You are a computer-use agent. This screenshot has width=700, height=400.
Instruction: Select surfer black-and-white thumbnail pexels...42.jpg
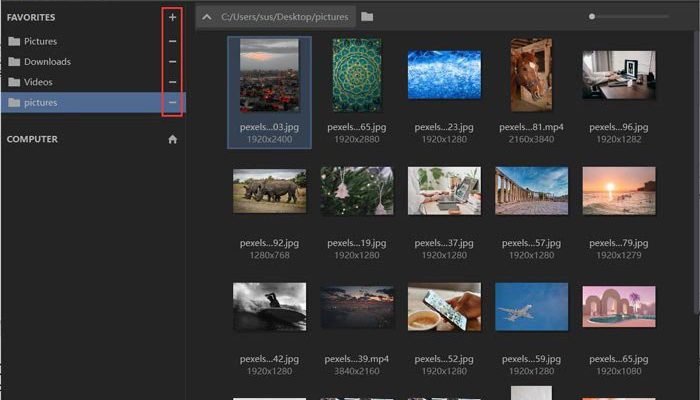[x=269, y=307]
